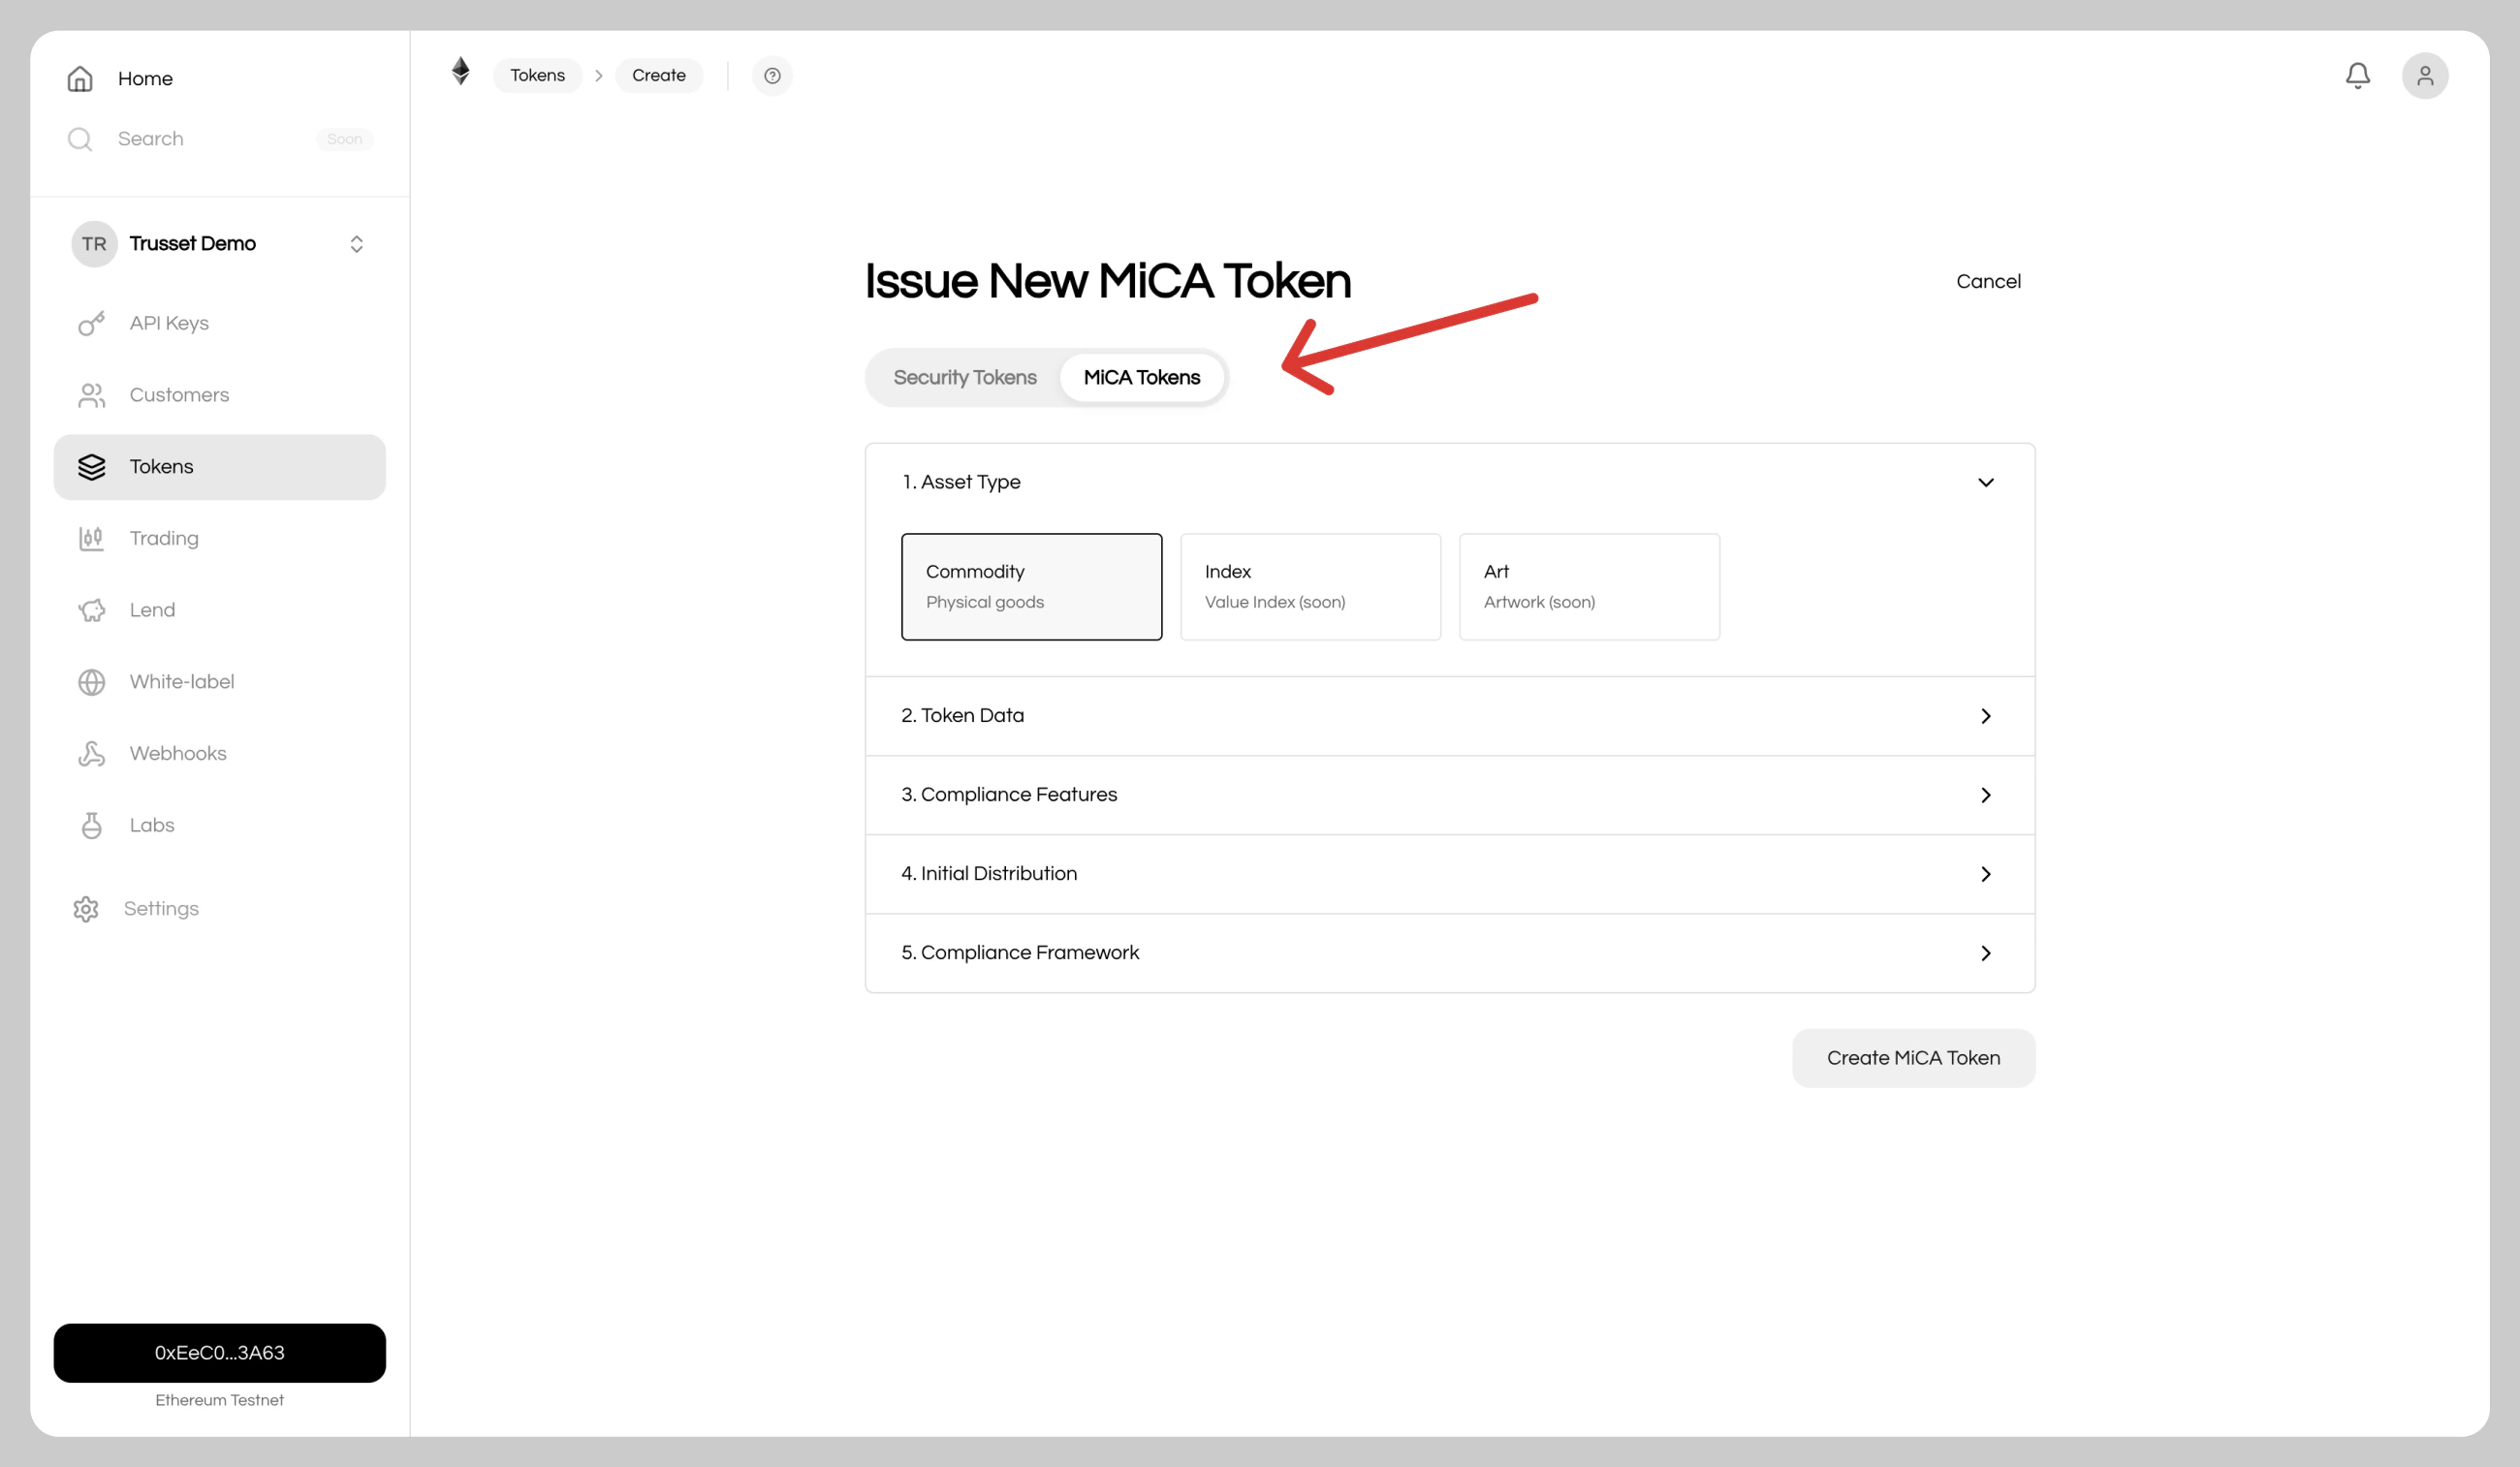Cancel the token issuance
The image size is (2520, 1467).
1988,281
